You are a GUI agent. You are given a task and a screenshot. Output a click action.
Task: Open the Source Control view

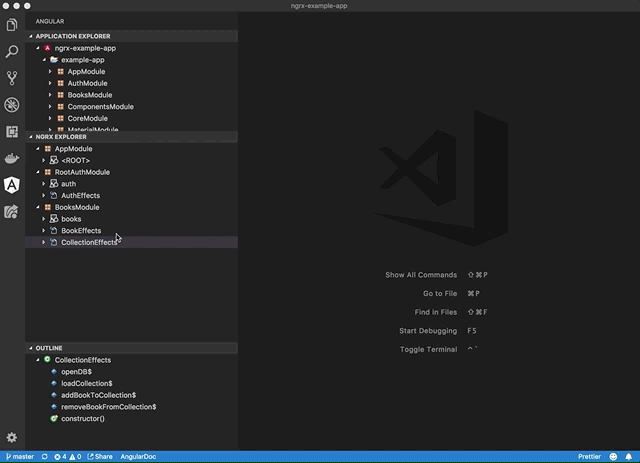(12, 78)
